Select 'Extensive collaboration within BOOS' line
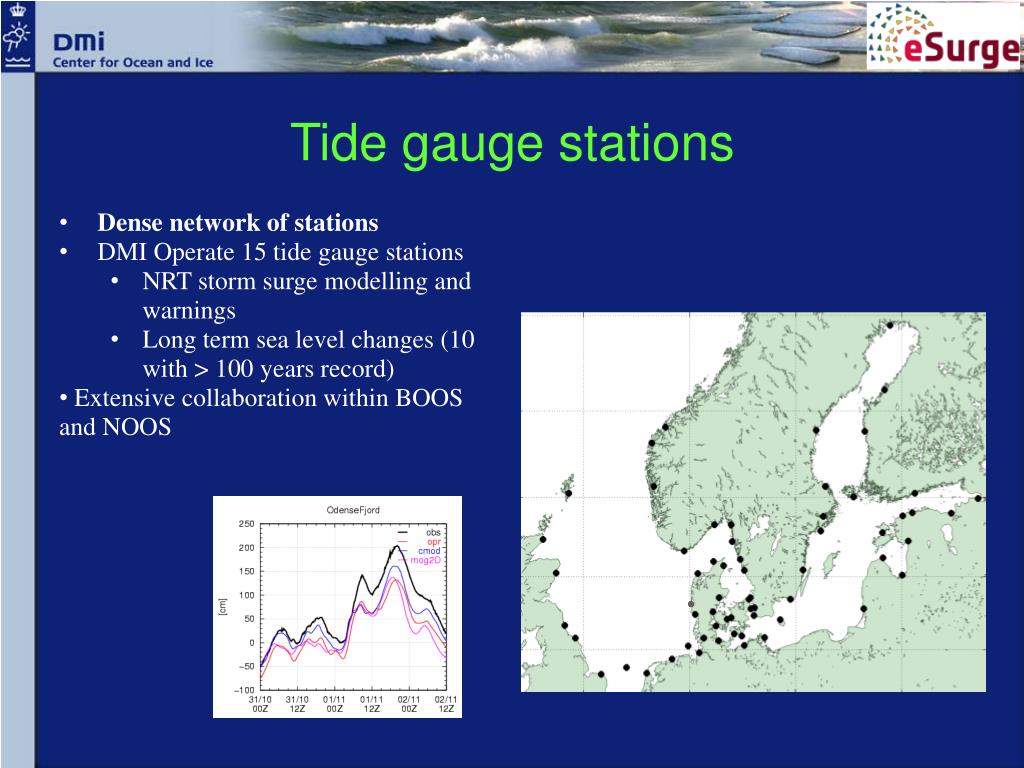The image size is (1024, 768). [x=268, y=398]
